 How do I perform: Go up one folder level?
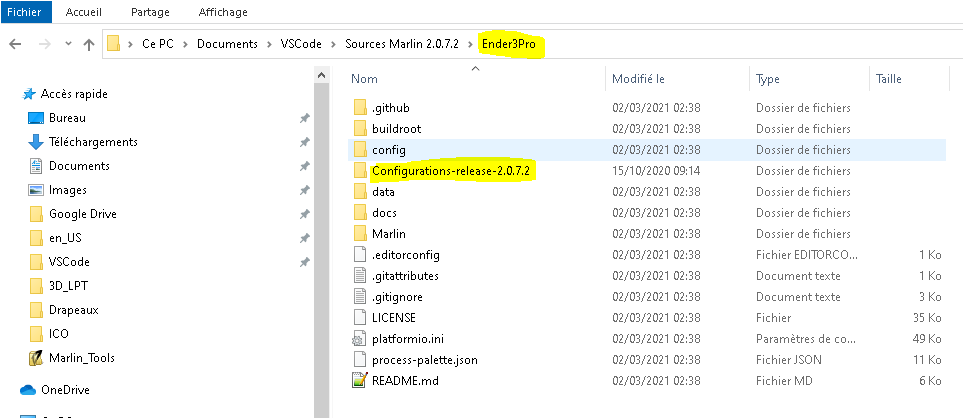coord(89,44)
